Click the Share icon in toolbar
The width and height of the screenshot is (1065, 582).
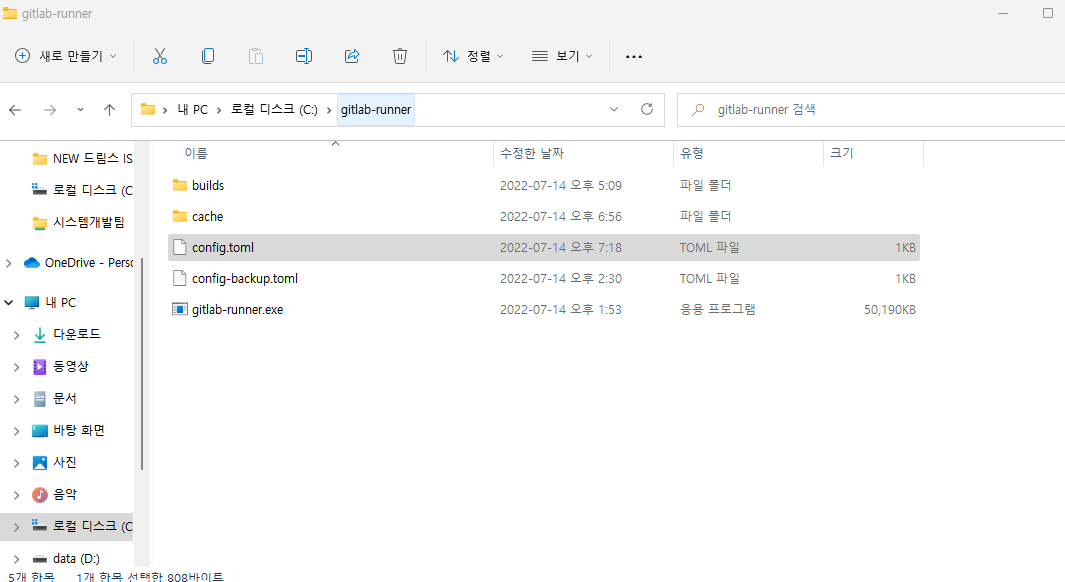click(x=352, y=56)
